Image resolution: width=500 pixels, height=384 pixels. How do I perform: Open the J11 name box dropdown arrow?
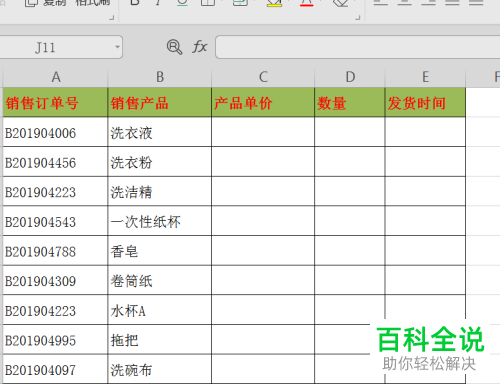(117, 47)
